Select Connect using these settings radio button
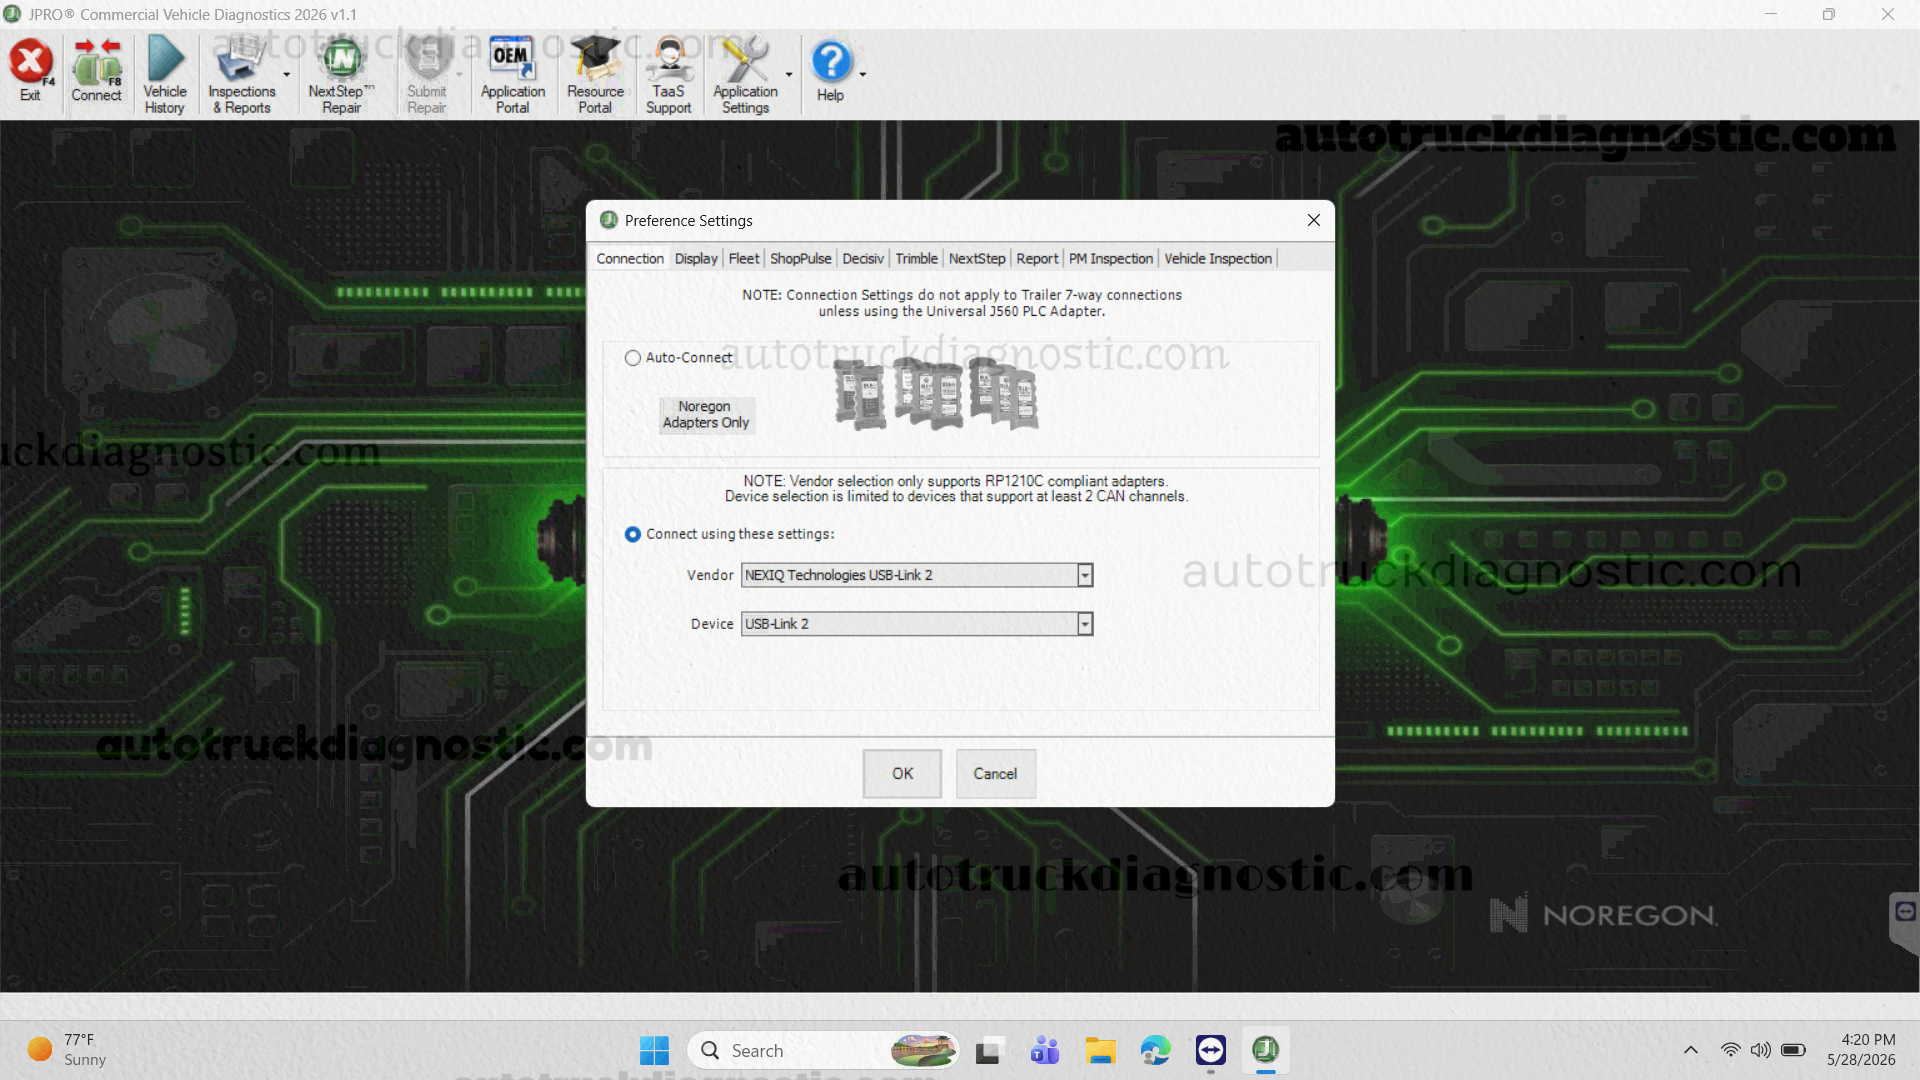The width and height of the screenshot is (1920, 1080). [633, 534]
